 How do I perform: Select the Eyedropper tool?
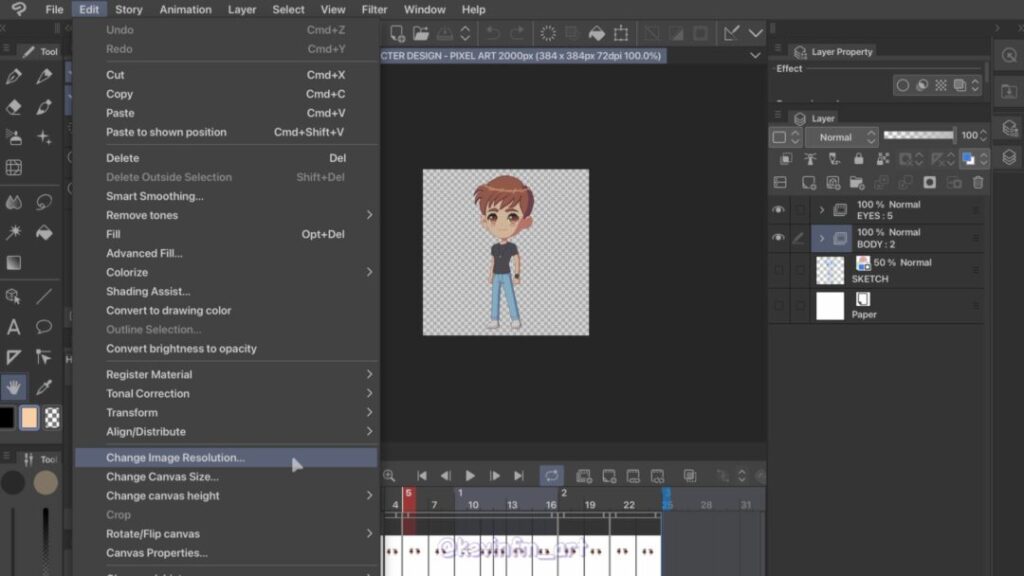[44, 387]
